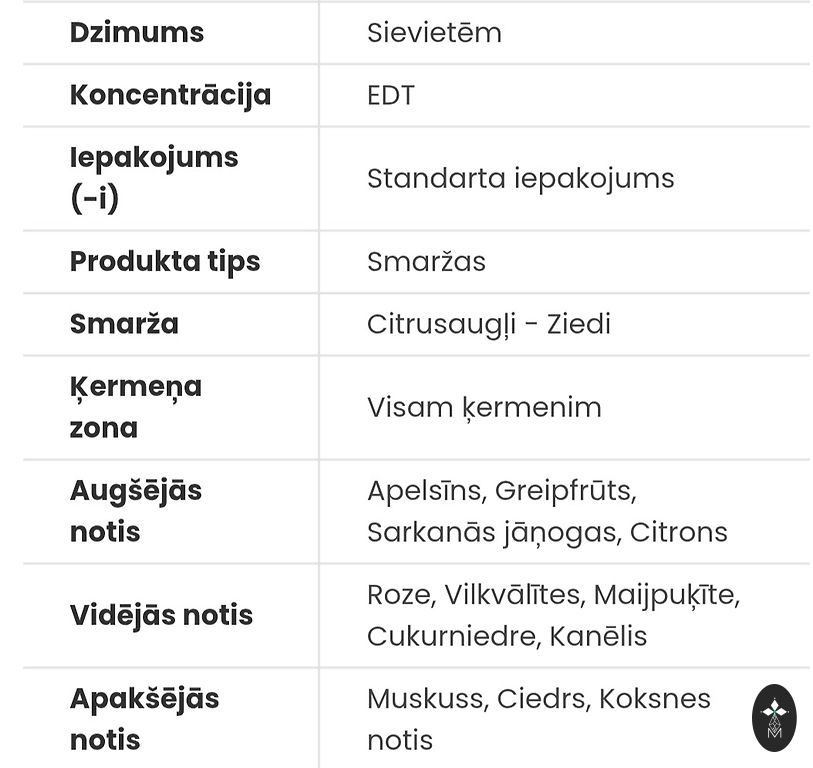
Task: Click the Standarta iepakojums value
Action: pos(520,178)
